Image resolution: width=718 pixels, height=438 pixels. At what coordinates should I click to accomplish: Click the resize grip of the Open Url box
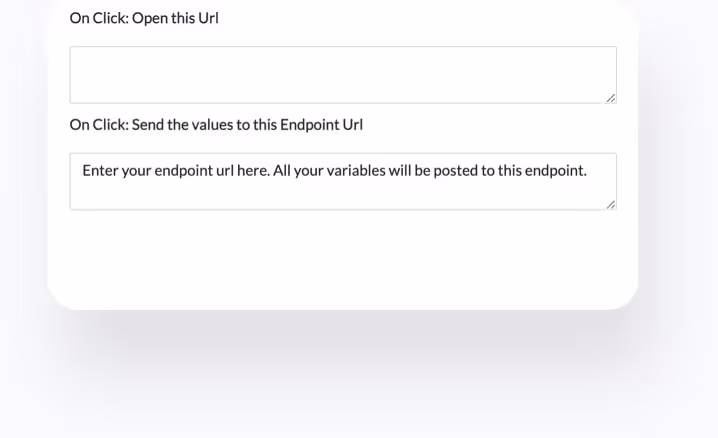click(x=611, y=98)
